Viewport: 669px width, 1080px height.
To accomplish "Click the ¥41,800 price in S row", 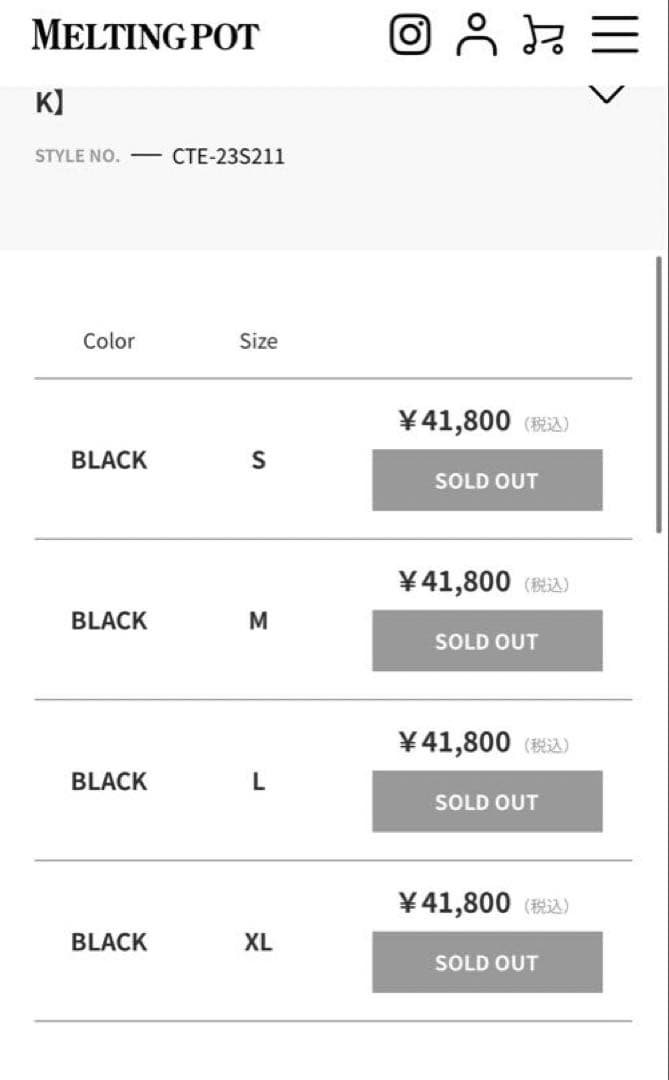I will [455, 421].
